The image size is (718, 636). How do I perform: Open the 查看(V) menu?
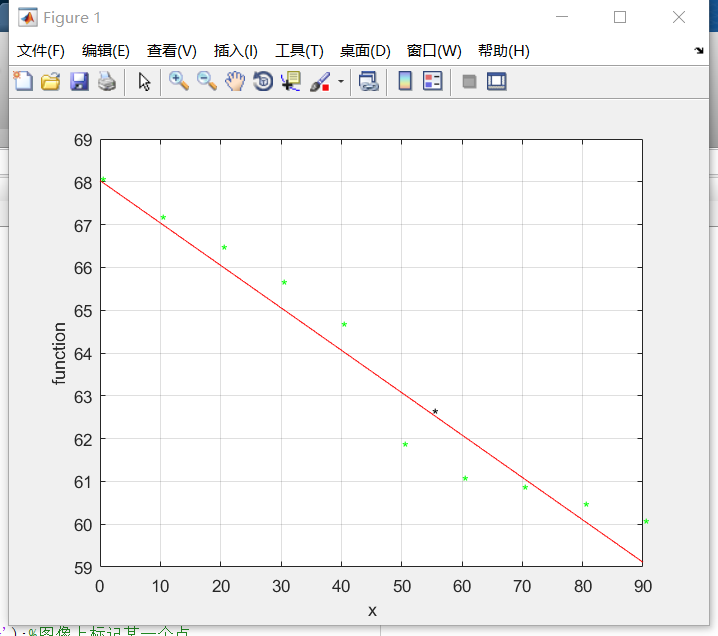172,50
